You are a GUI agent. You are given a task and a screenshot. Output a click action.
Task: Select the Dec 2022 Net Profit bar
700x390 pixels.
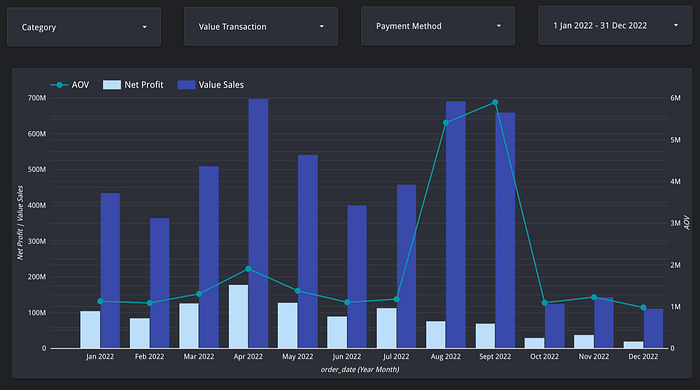click(633, 345)
